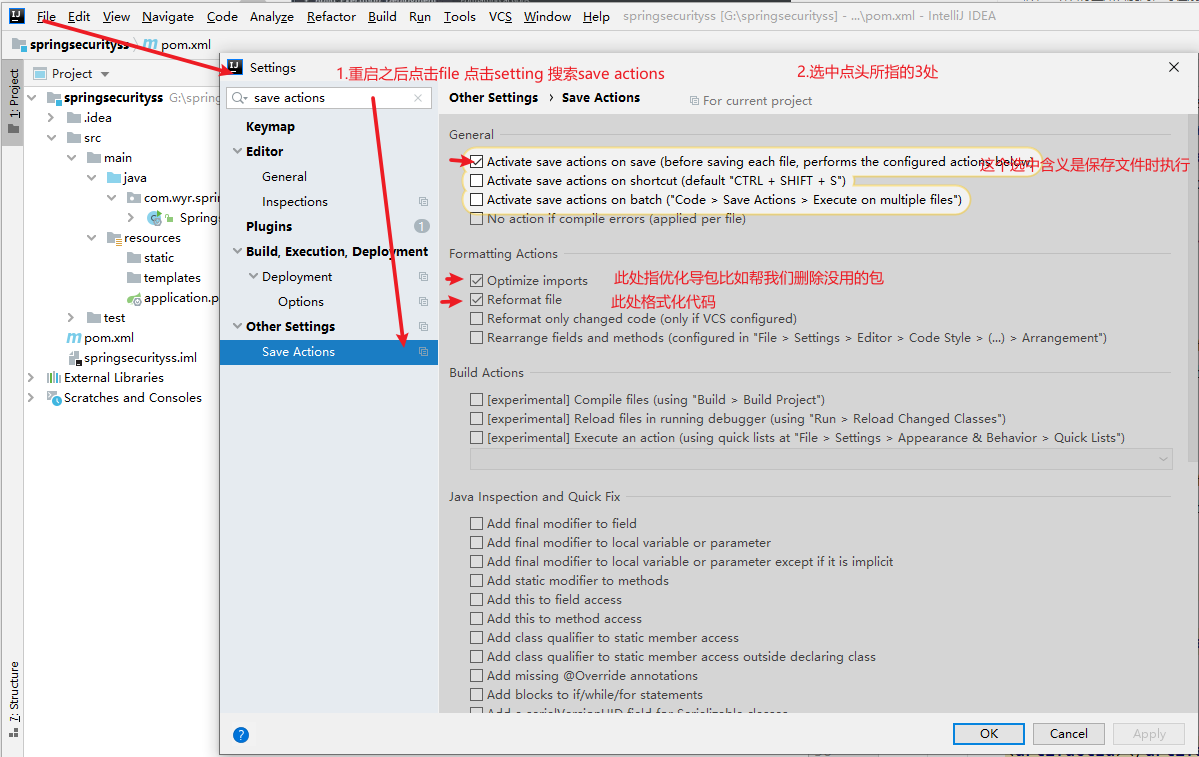Viewport: 1199px width, 757px height.
Task: Click the application properties file icon
Action: [134, 298]
